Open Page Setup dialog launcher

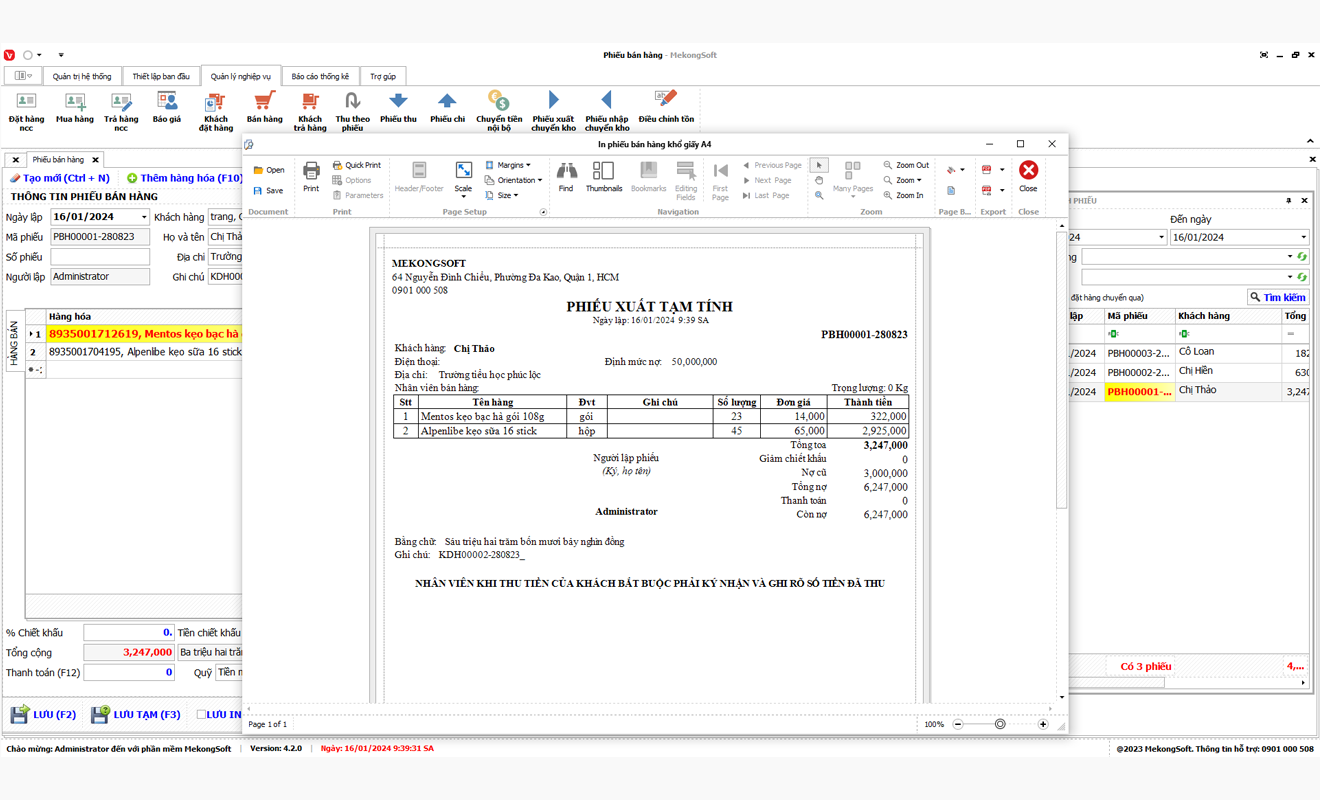point(544,212)
